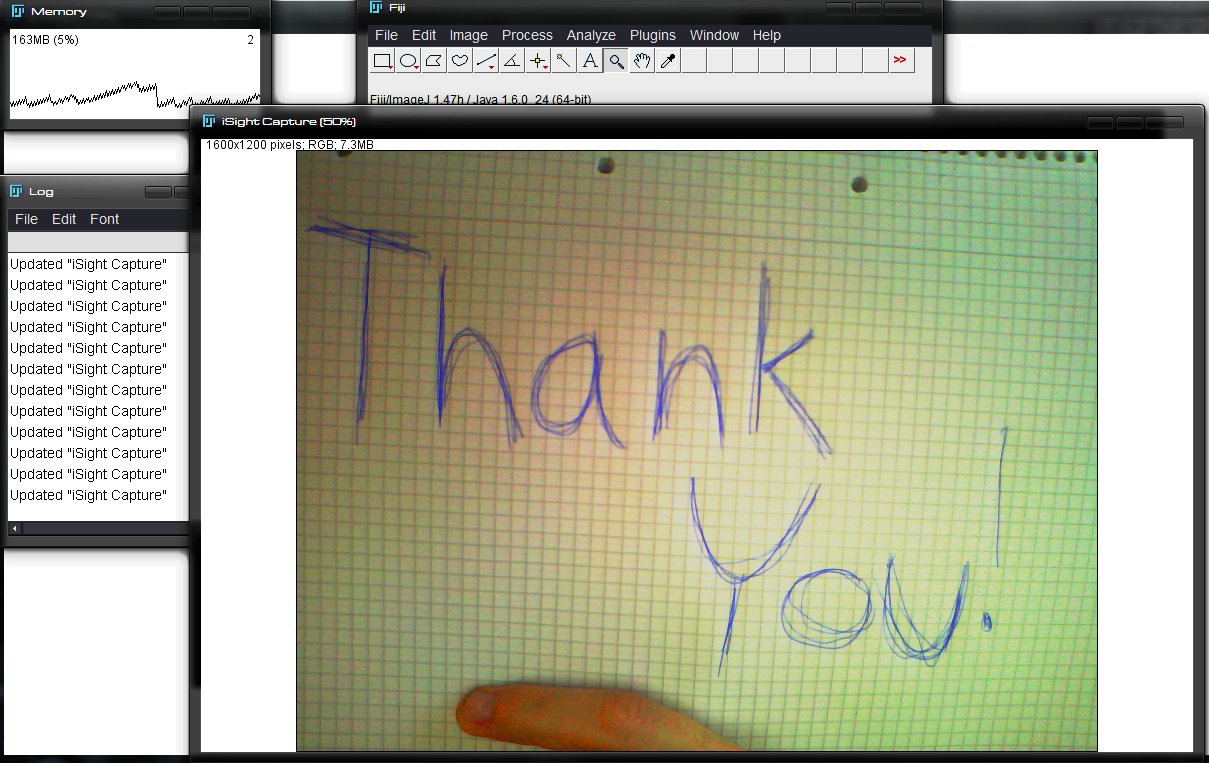Image resolution: width=1209 pixels, height=763 pixels.
Task: Select the Multi-point tool
Action: tap(538, 61)
